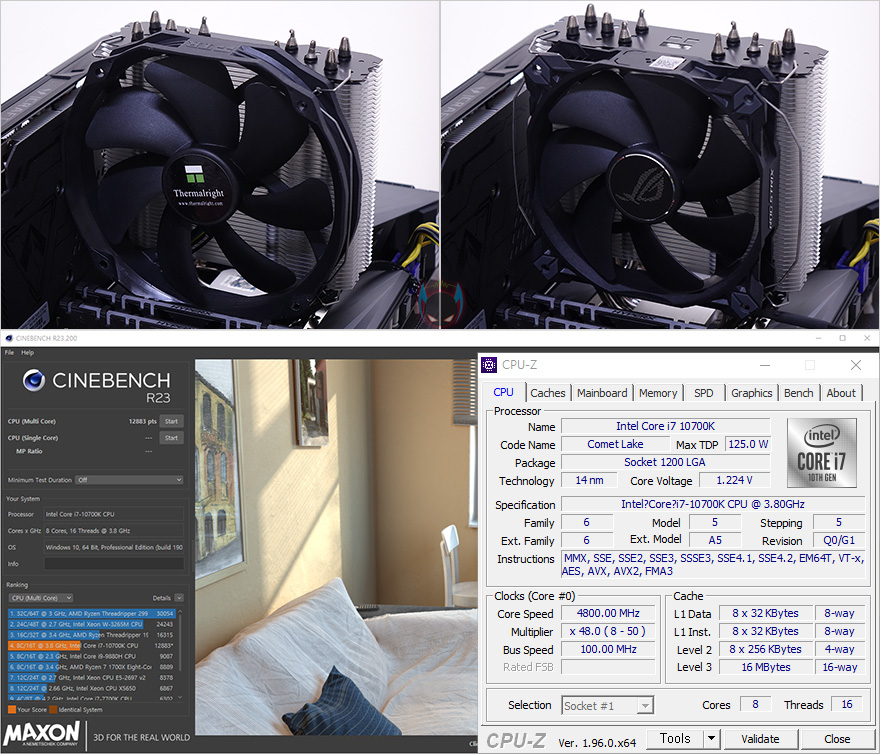Click the brown Identical System legend swatch
The height and width of the screenshot is (754, 880).
pyautogui.click(x=53, y=710)
